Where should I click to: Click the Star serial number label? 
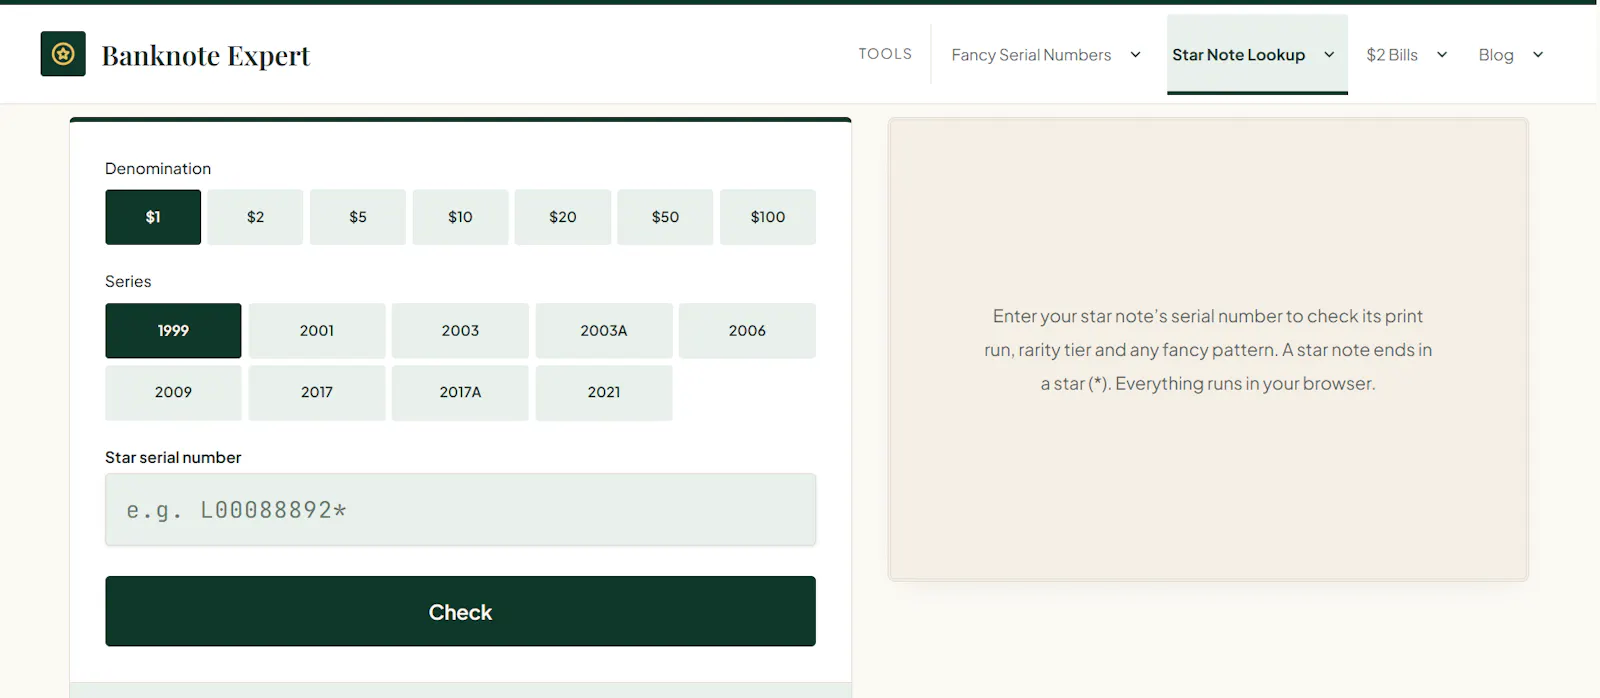coord(173,458)
